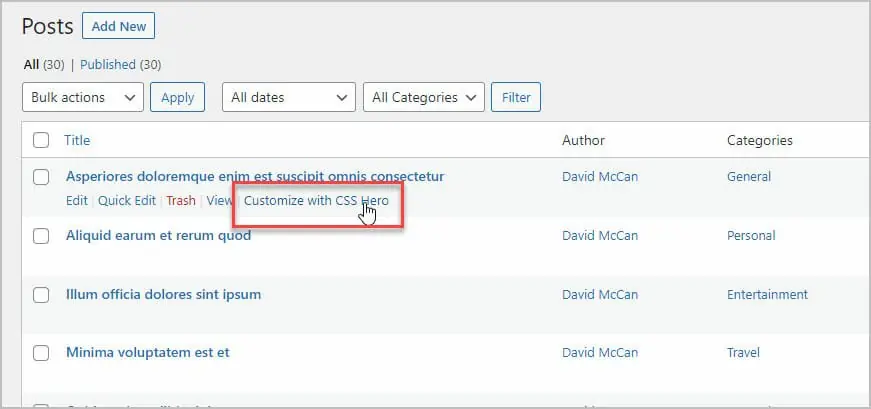Image resolution: width=871 pixels, height=409 pixels.
Task: Toggle the select-all checkbox in header
Action: click(x=41, y=141)
